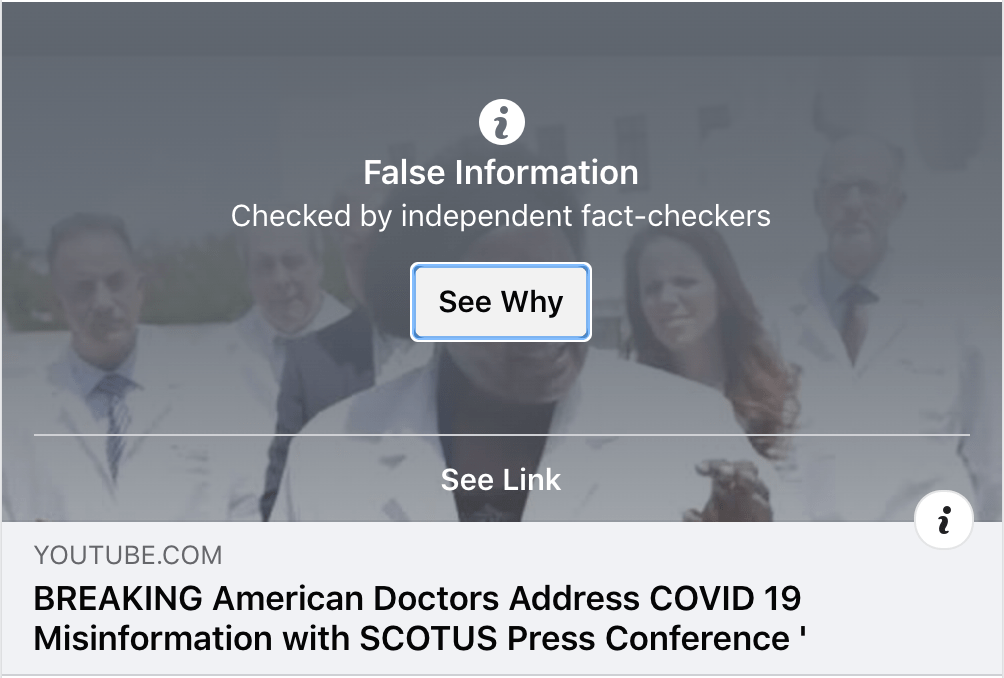Viewport: 1004px width, 678px height.
Task: Click the See Why button
Action: pos(501,302)
